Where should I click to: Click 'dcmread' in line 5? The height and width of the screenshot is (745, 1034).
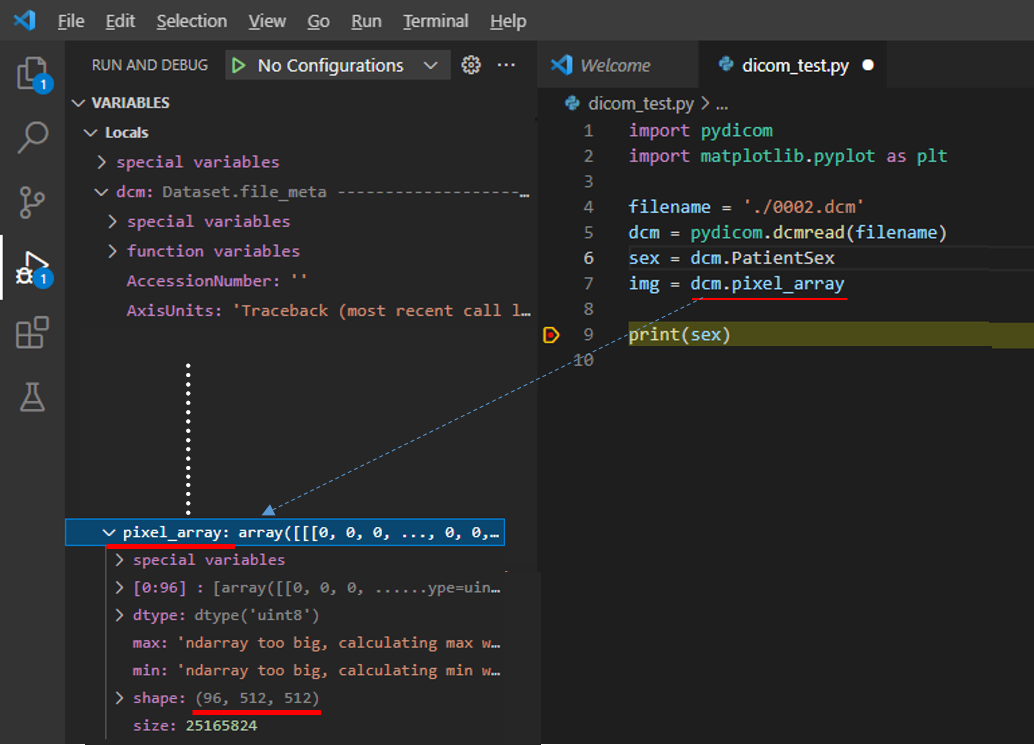[808, 233]
